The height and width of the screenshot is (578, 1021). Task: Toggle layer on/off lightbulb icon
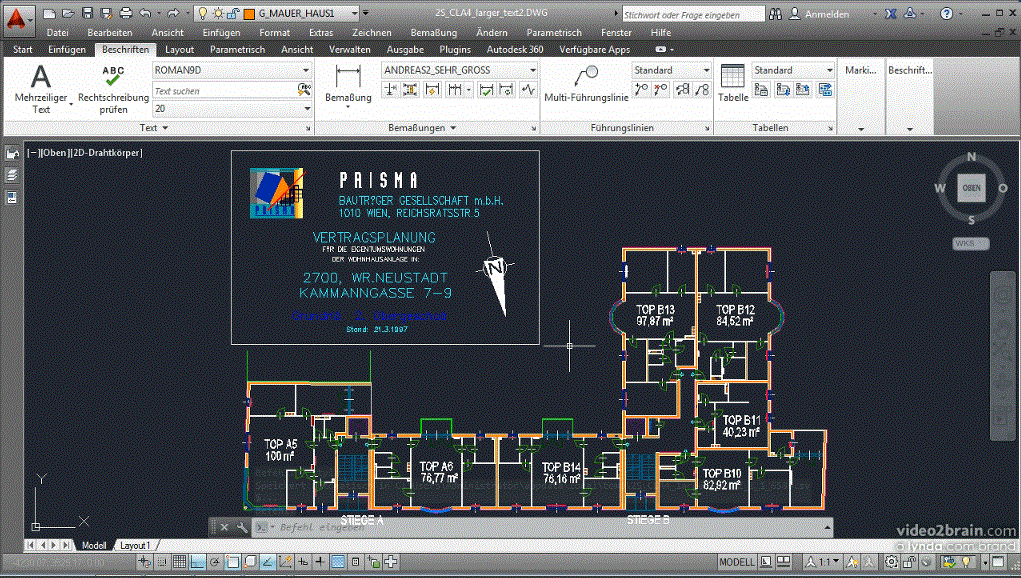(x=203, y=13)
